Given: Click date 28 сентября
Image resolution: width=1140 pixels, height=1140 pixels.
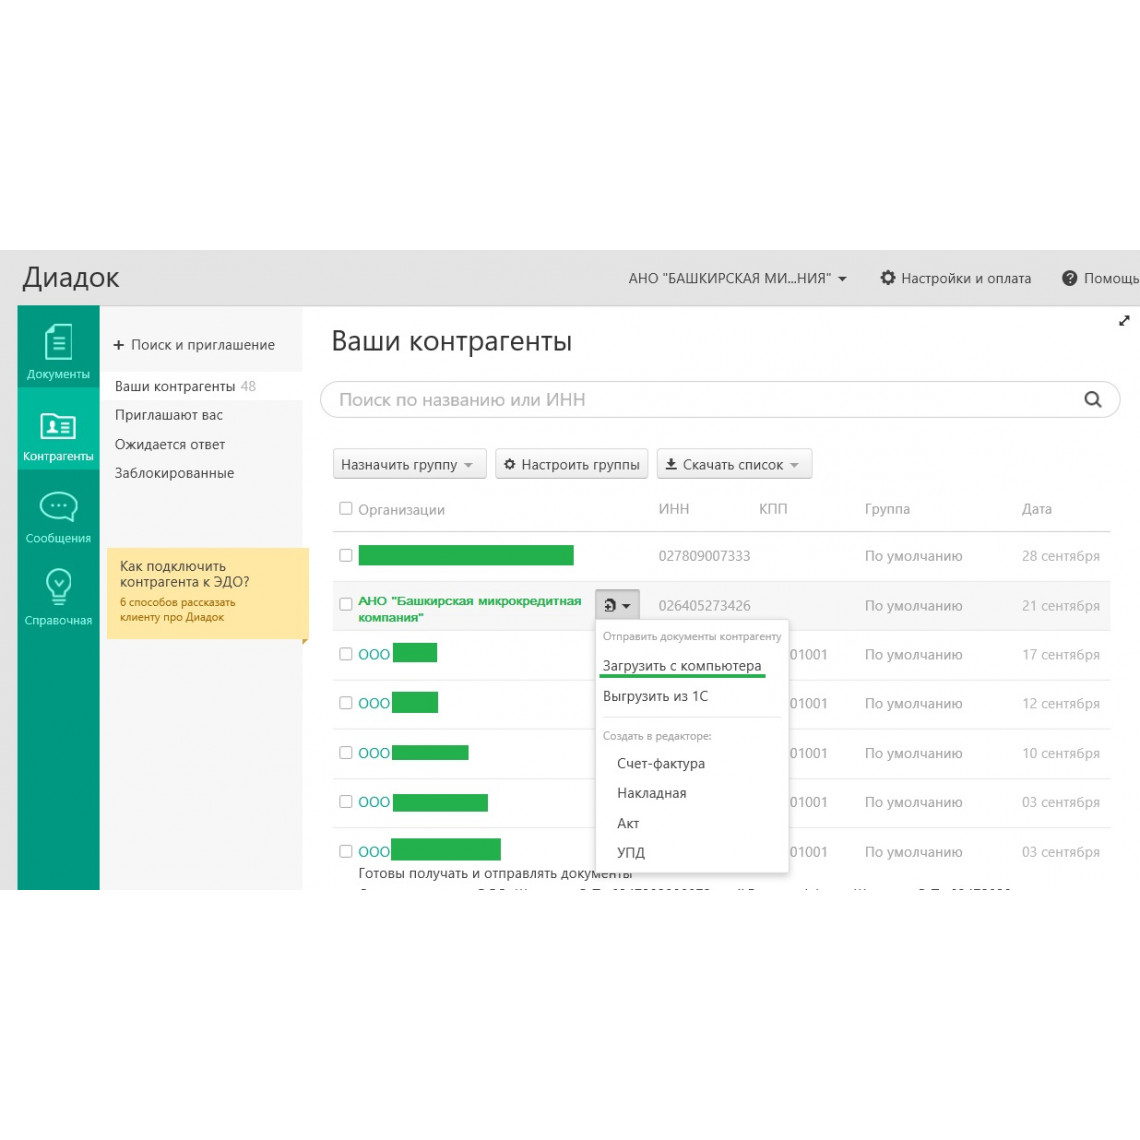Looking at the screenshot, I should [x=1061, y=556].
